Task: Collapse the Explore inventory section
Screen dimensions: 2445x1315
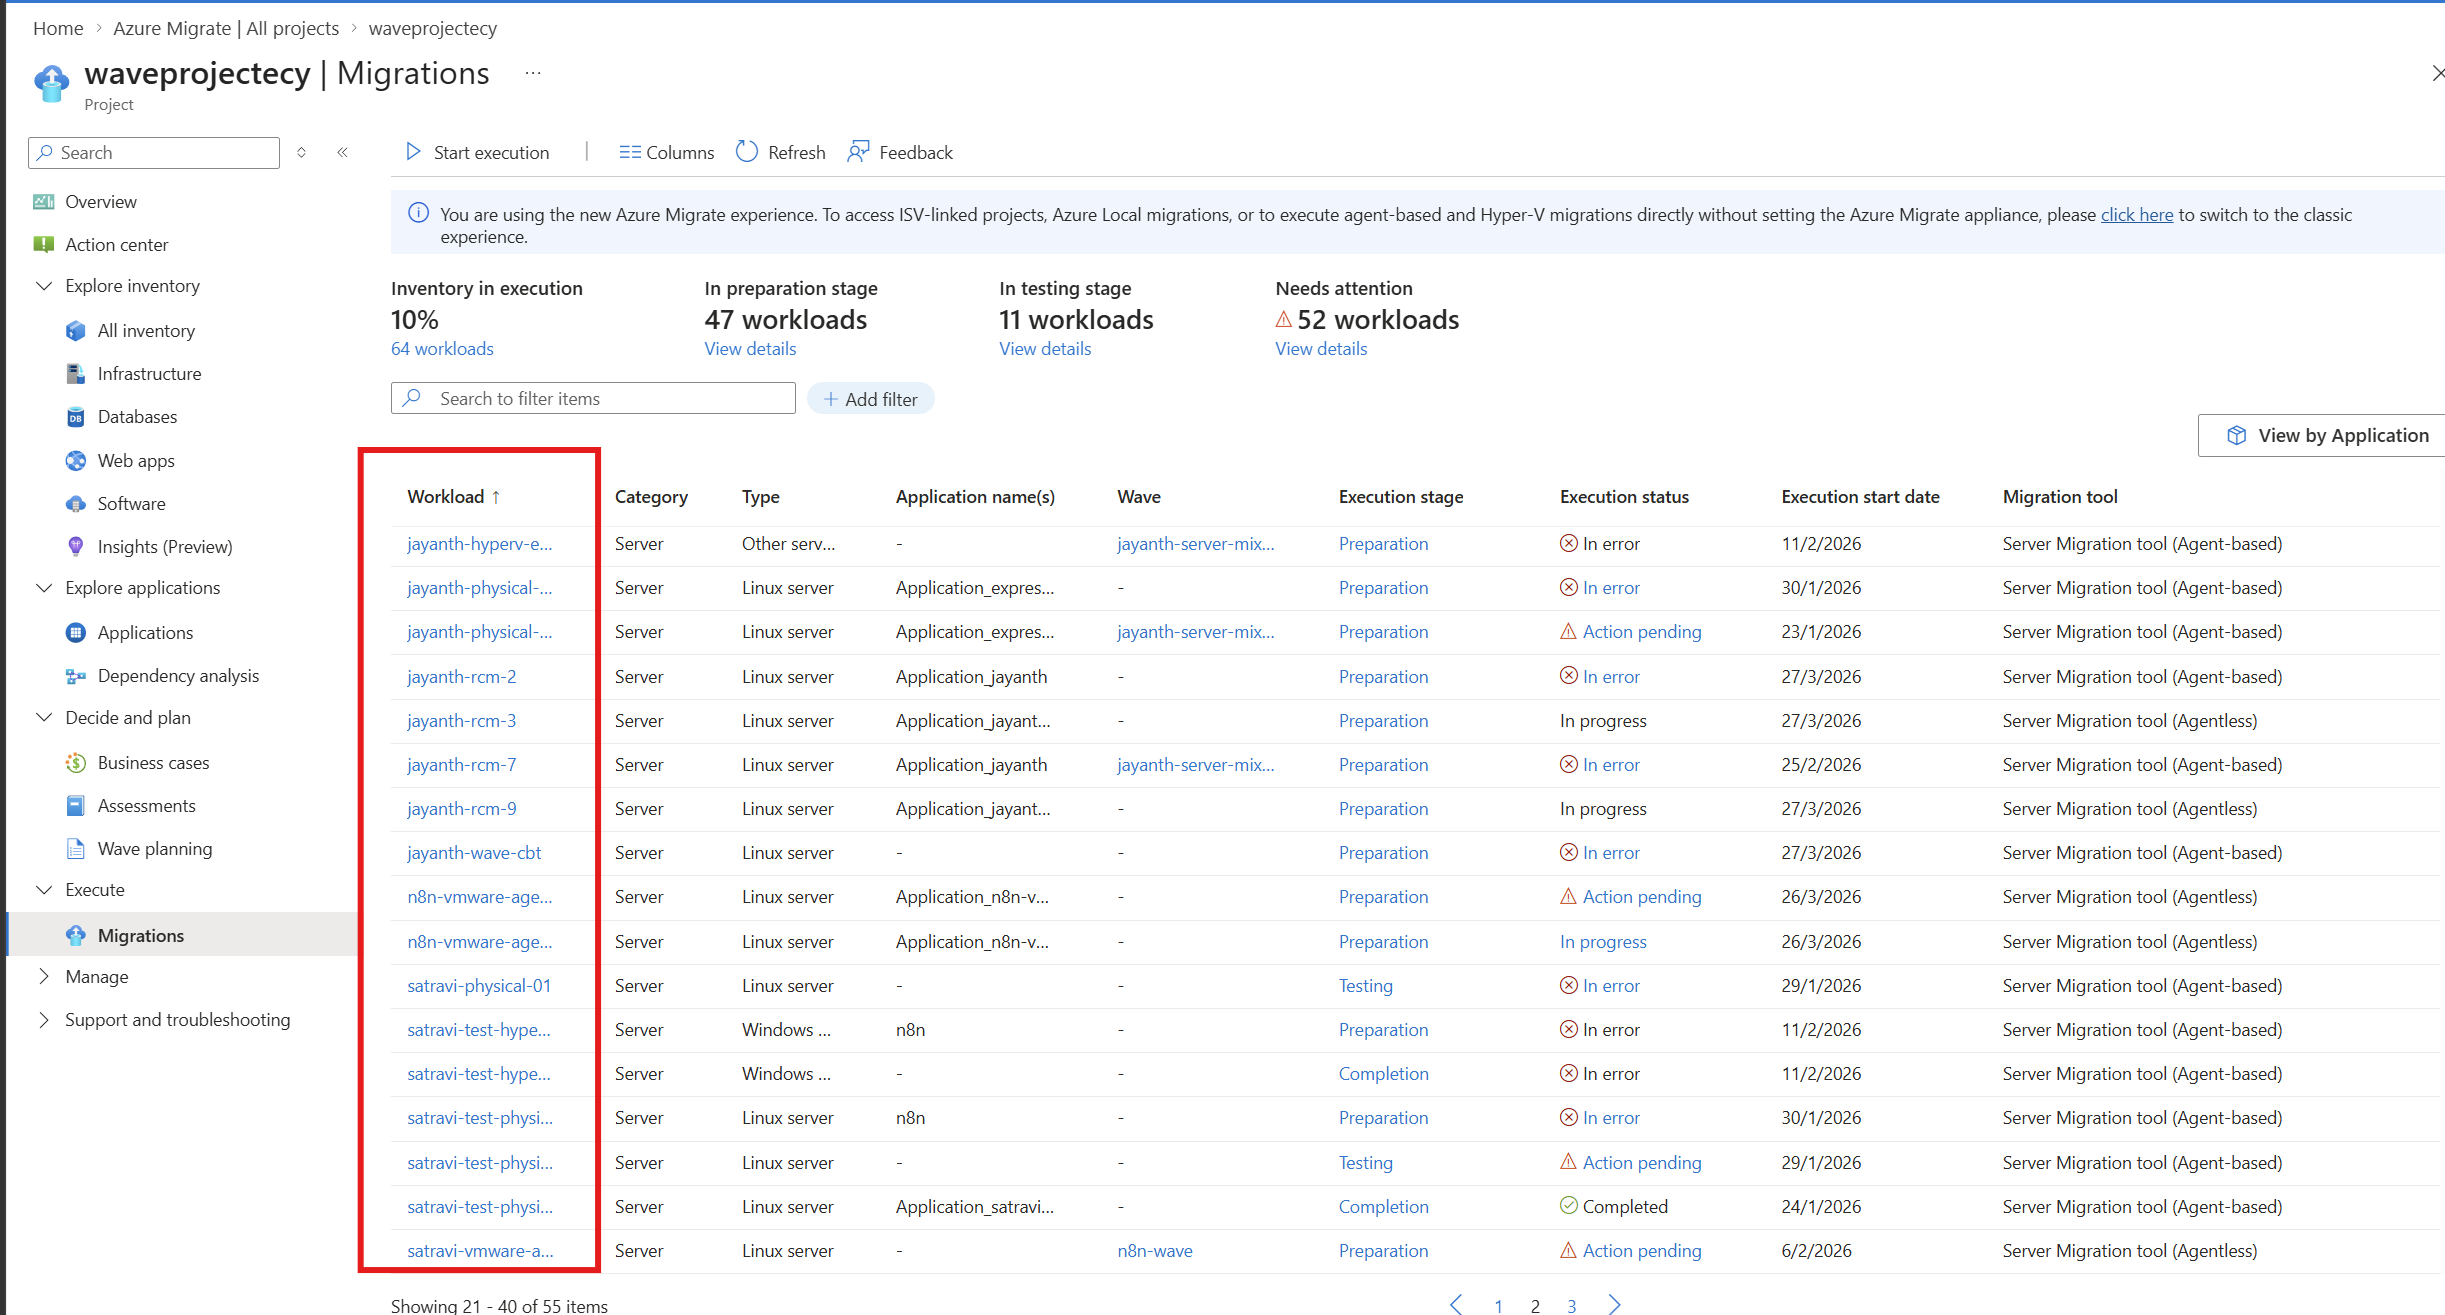Action: click(x=44, y=286)
